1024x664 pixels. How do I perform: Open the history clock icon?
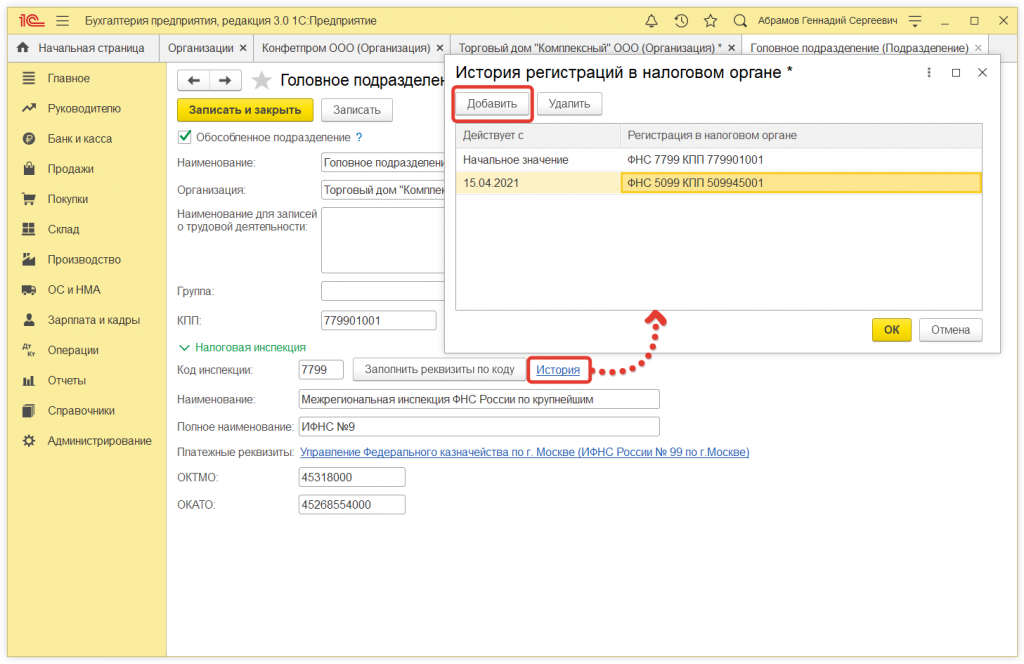point(681,20)
